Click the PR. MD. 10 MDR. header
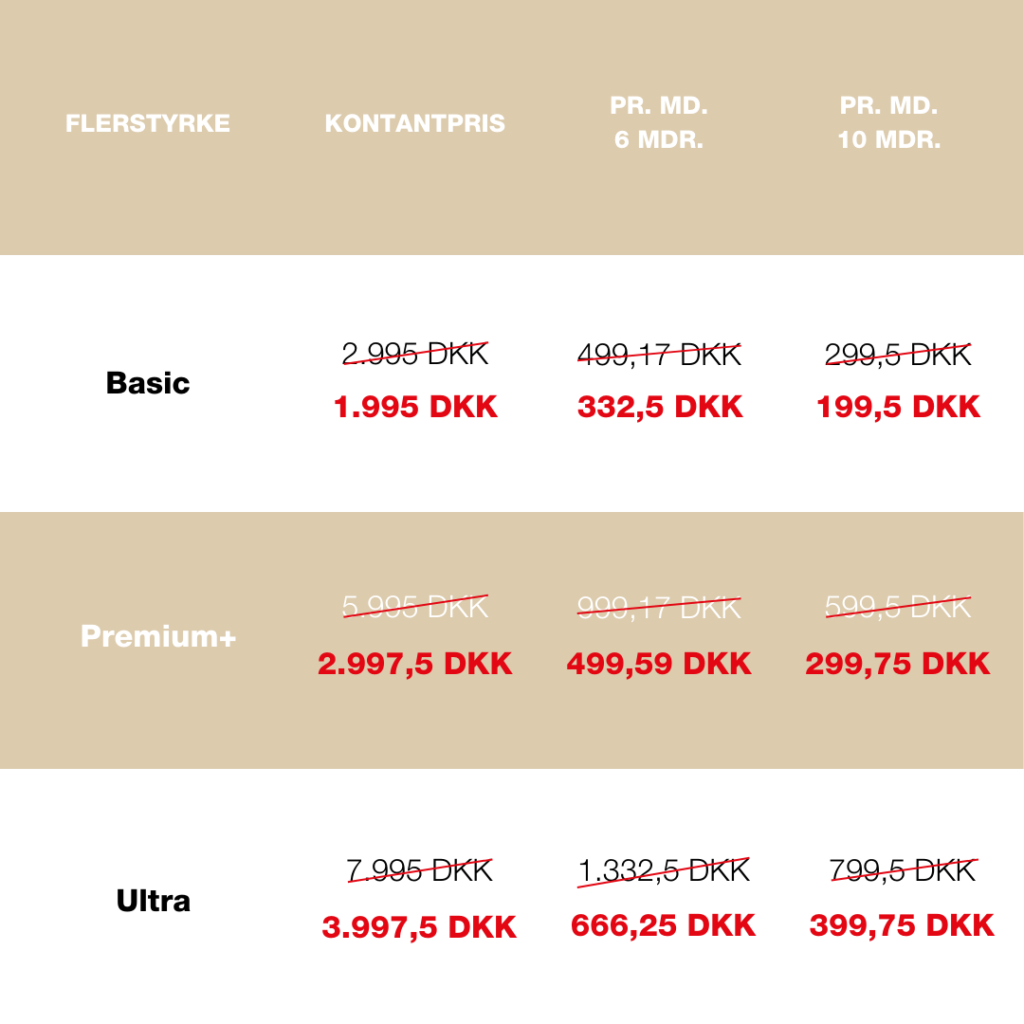The width and height of the screenshot is (1024, 1024). [x=889, y=123]
